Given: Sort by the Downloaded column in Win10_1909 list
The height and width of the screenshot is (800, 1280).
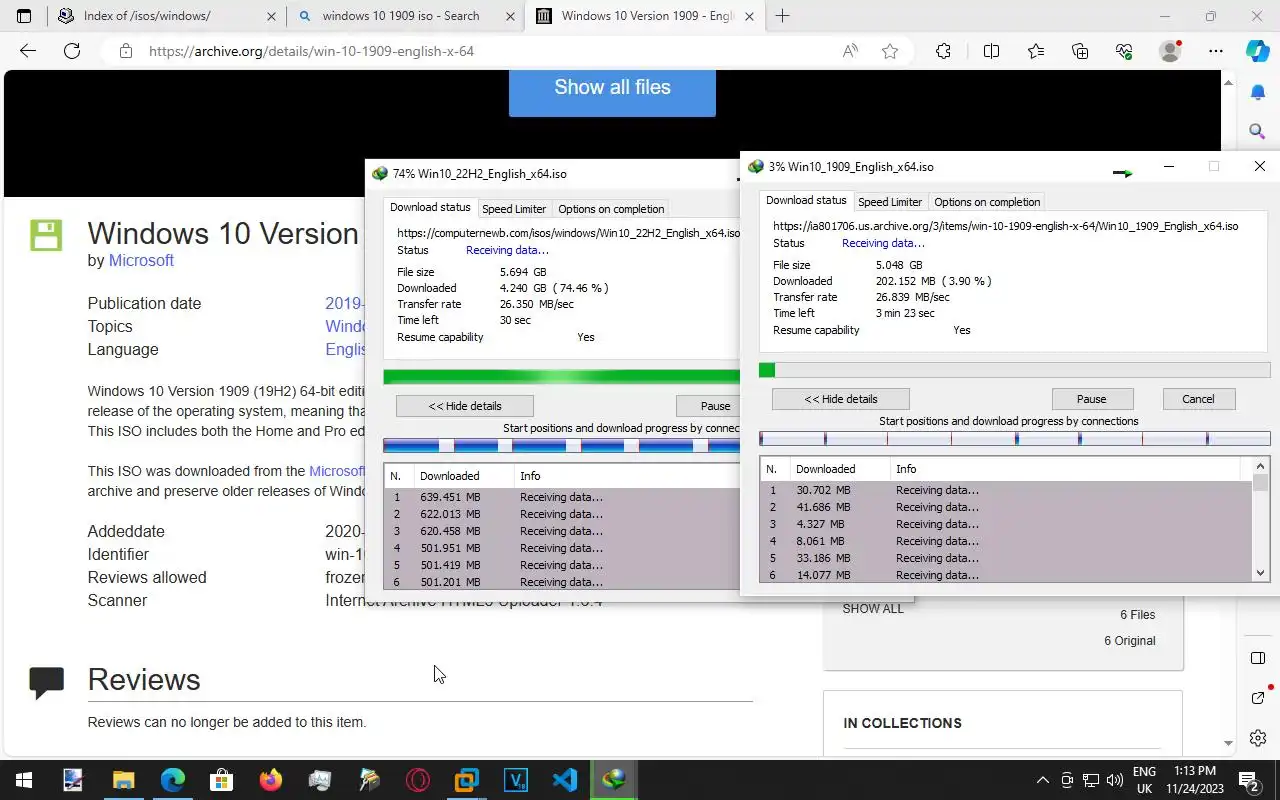Looking at the screenshot, I should pyautogui.click(x=838, y=469).
